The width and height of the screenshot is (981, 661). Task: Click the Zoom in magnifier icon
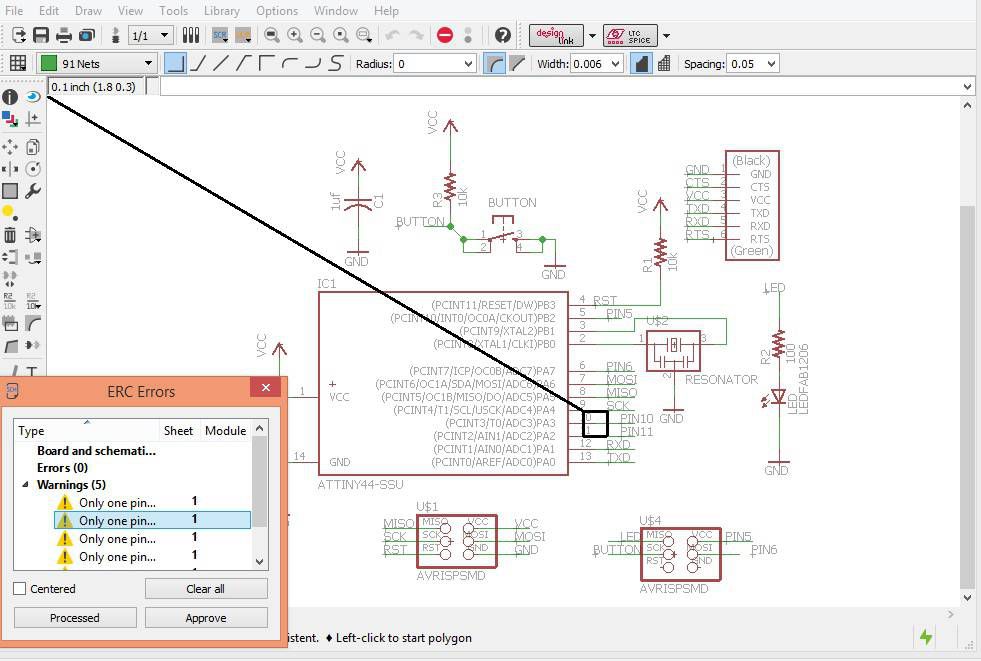coord(295,36)
